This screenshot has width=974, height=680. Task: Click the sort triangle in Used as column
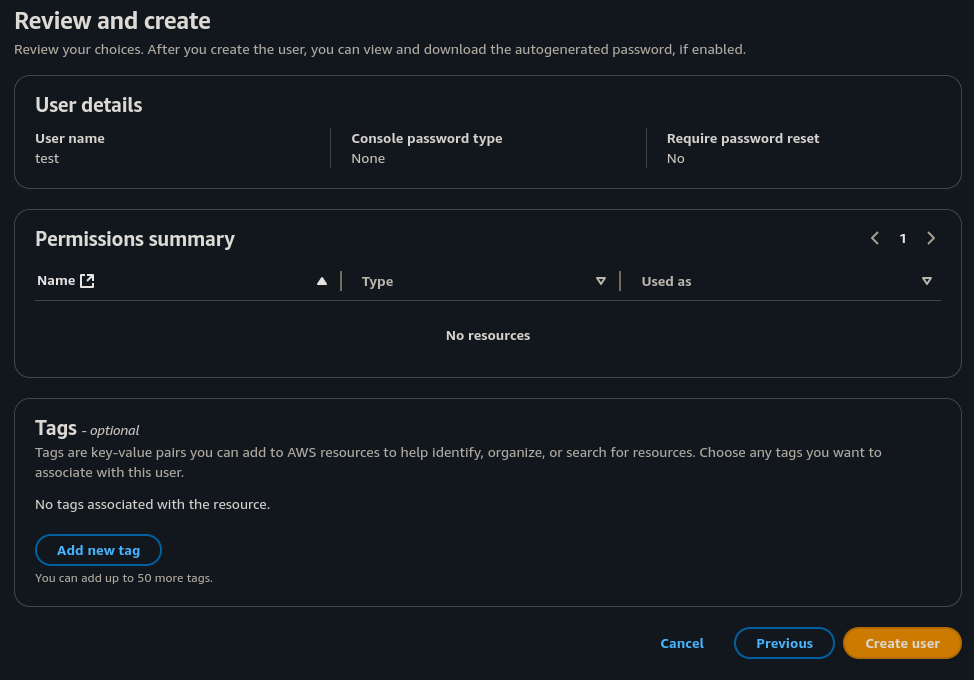(x=927, y=281)
